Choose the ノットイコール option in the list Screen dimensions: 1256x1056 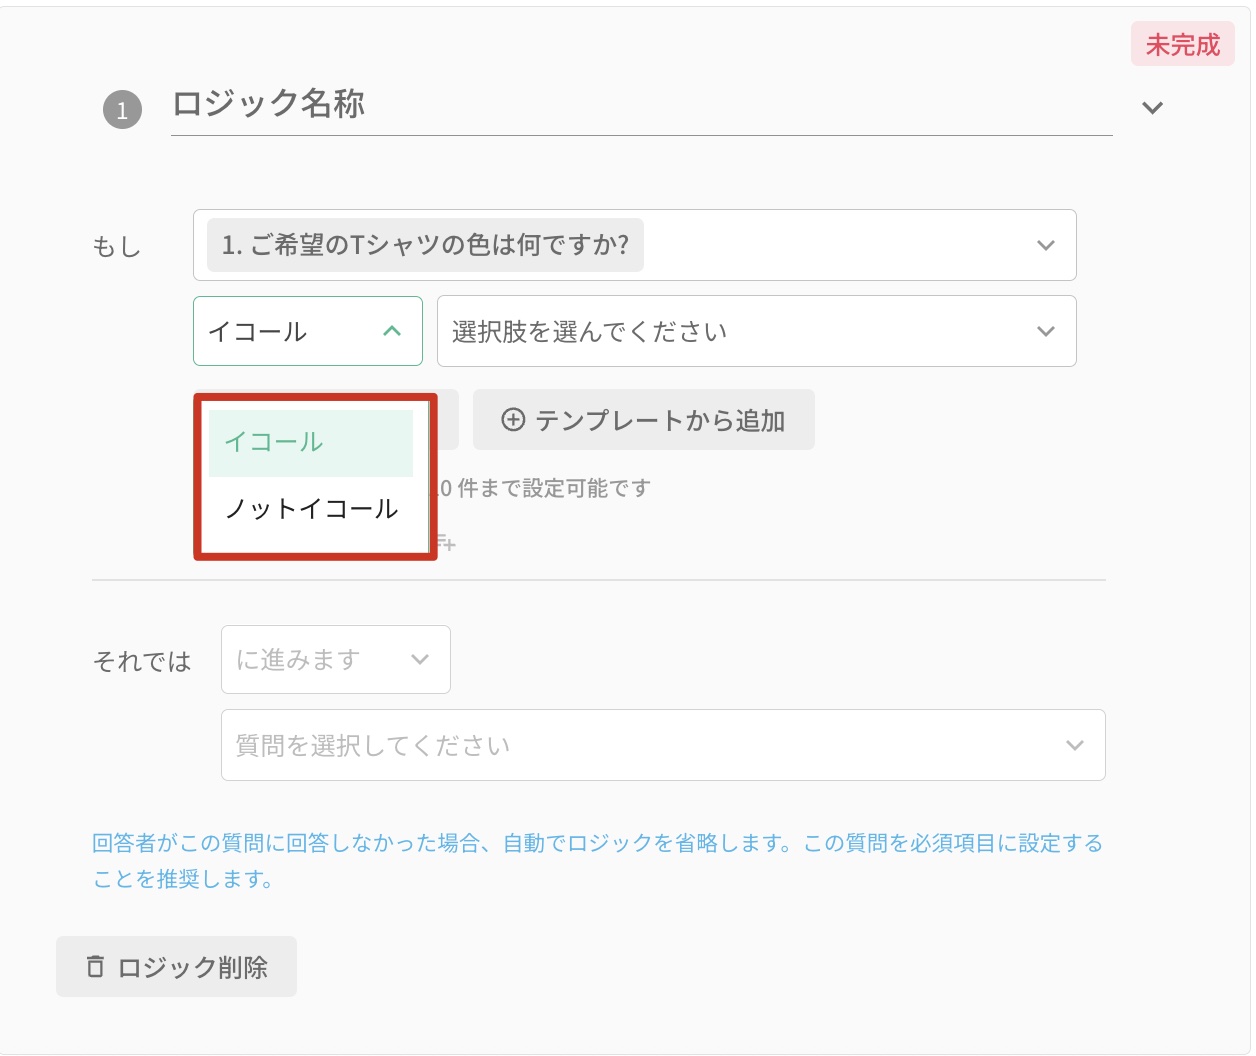[x=310, y=509]
